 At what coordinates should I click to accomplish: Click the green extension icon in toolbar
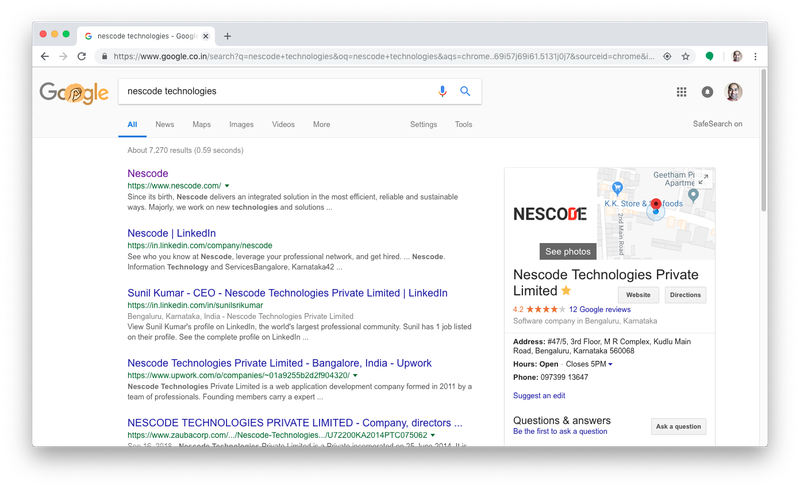click(x=709, y=56)
